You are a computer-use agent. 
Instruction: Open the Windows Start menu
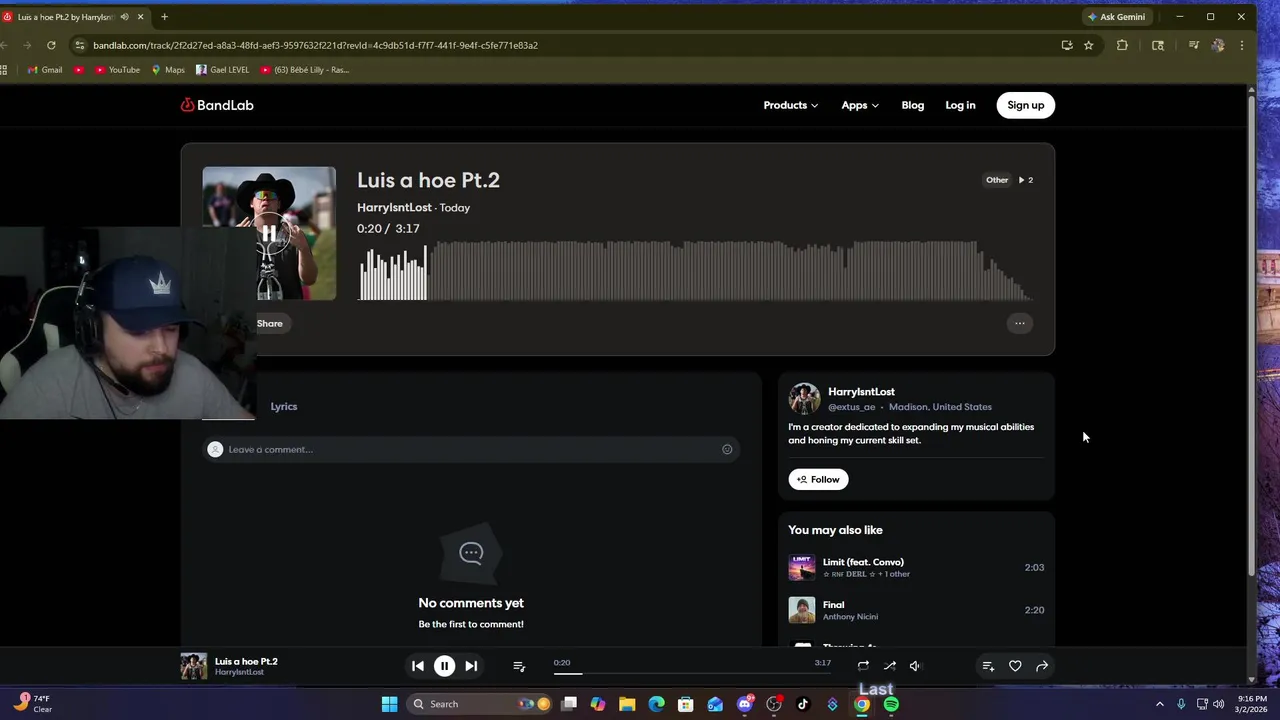click(389, 704)
